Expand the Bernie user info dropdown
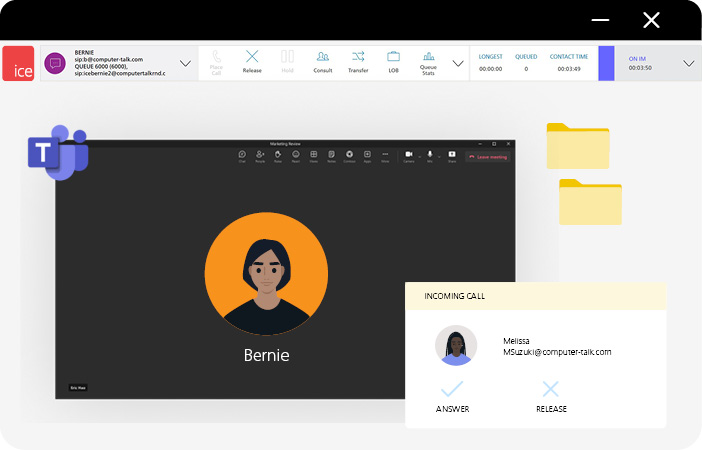Viewport: 702px width, 450px height. click(185, 63)
